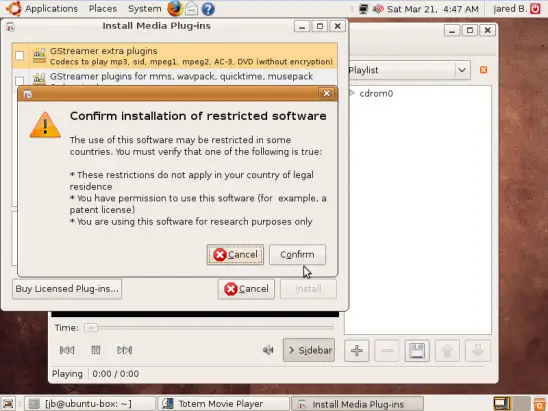The image size is (548, 411).
Task: Confirm the restricted software installation
Action: (297, 254)
